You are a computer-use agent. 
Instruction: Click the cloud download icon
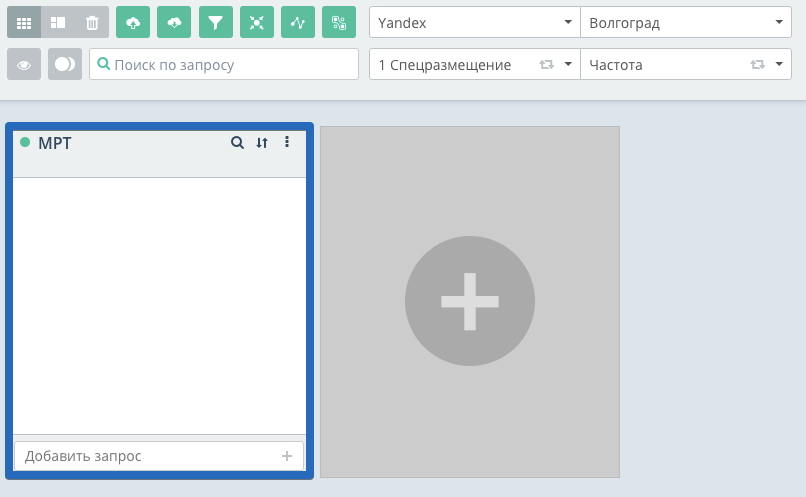tap(174, 22)
